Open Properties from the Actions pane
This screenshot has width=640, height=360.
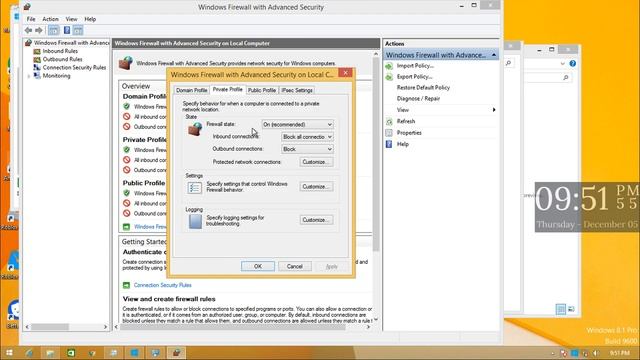[x=409, y=133]
